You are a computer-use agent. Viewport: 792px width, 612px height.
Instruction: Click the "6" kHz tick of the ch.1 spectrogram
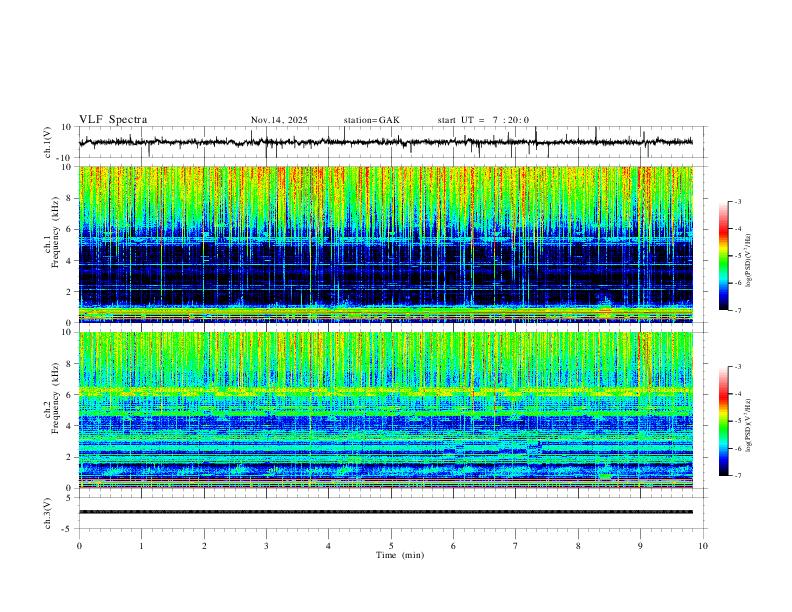pos(71,229)
